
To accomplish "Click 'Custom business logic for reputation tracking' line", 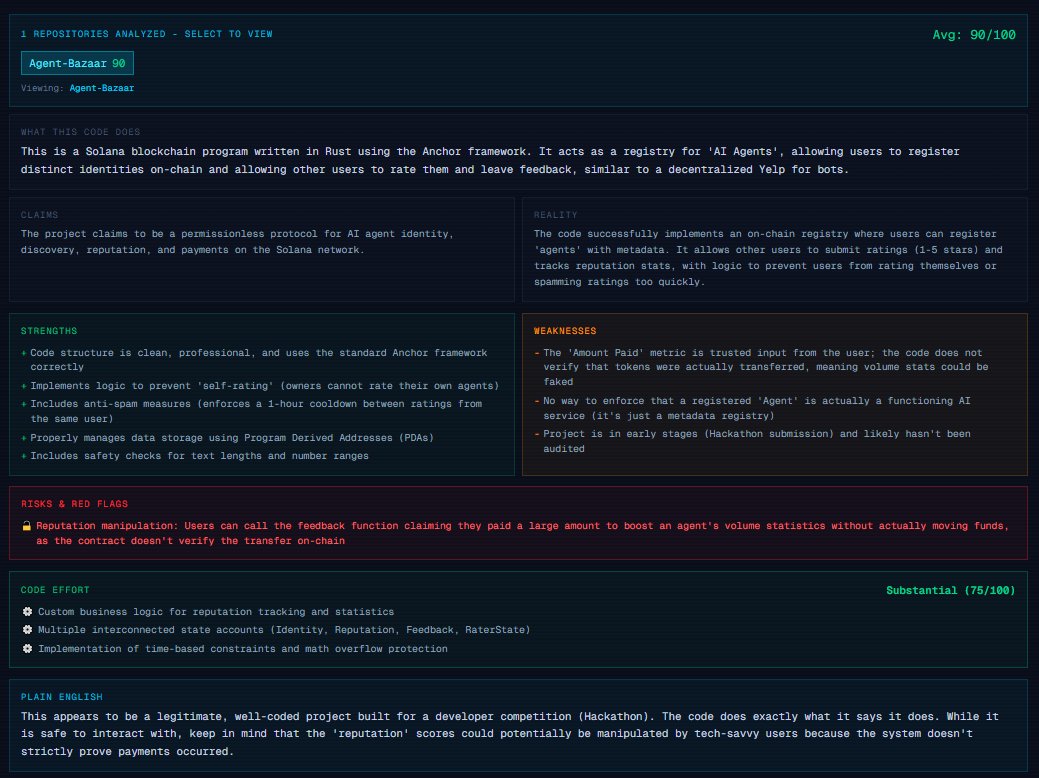I will coord(216,612).
